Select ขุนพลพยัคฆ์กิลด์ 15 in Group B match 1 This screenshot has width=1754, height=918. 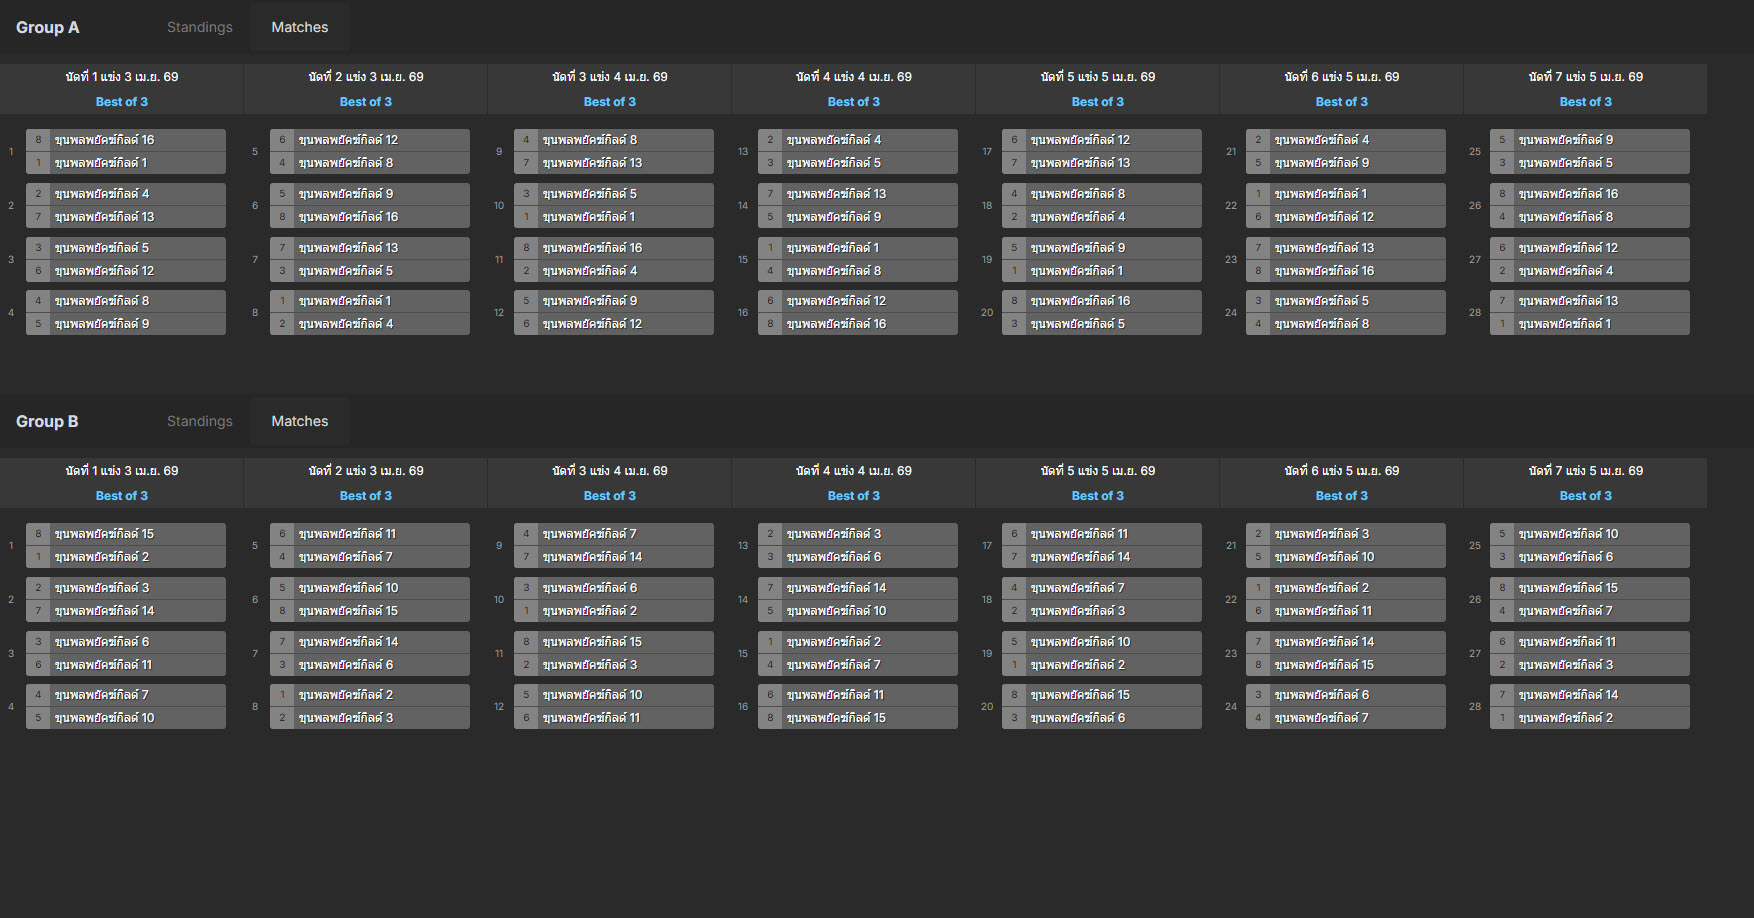[x=126, y=534]
